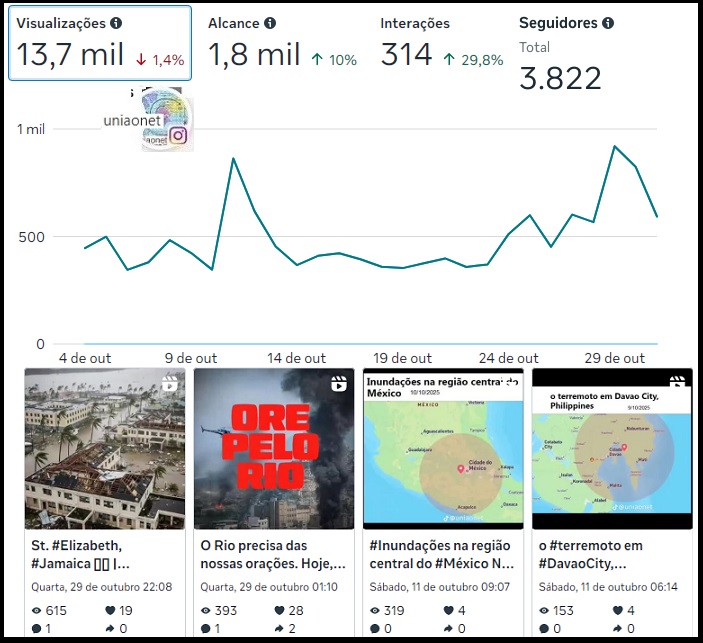Open the Davao City earthquake map thumbnail
Screen dimensions: 703x643
[x=611, y=449]
